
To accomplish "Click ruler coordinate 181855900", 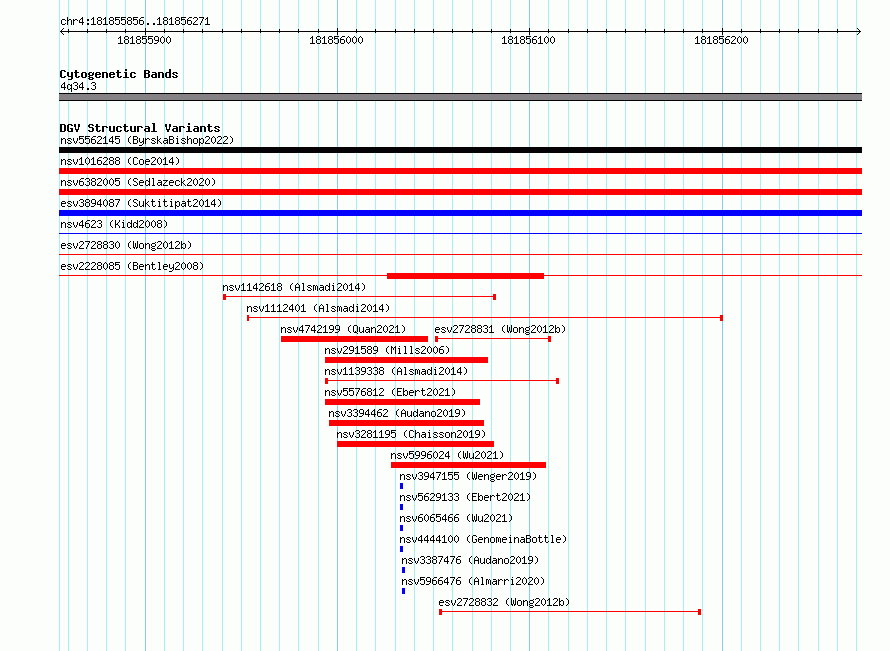I will (144, 40).
